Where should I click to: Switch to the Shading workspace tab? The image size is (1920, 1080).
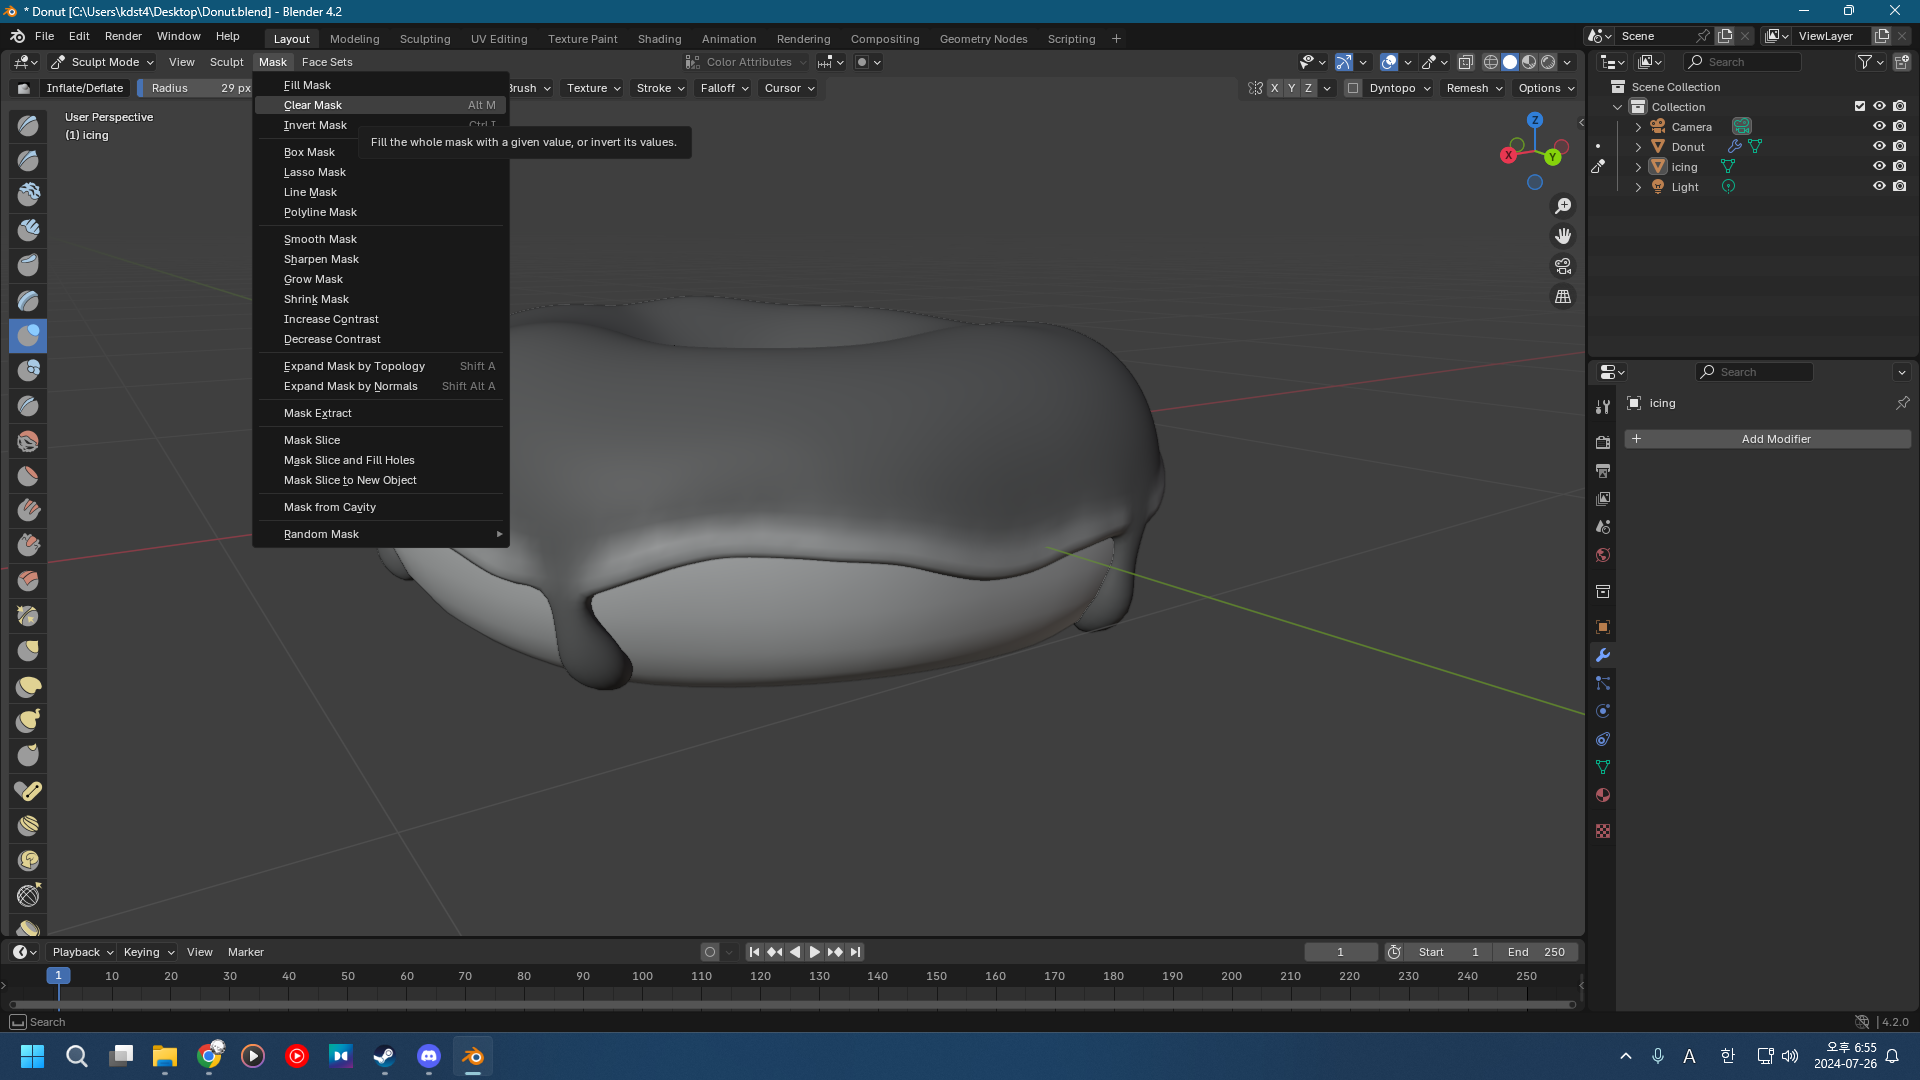point(659,39)
